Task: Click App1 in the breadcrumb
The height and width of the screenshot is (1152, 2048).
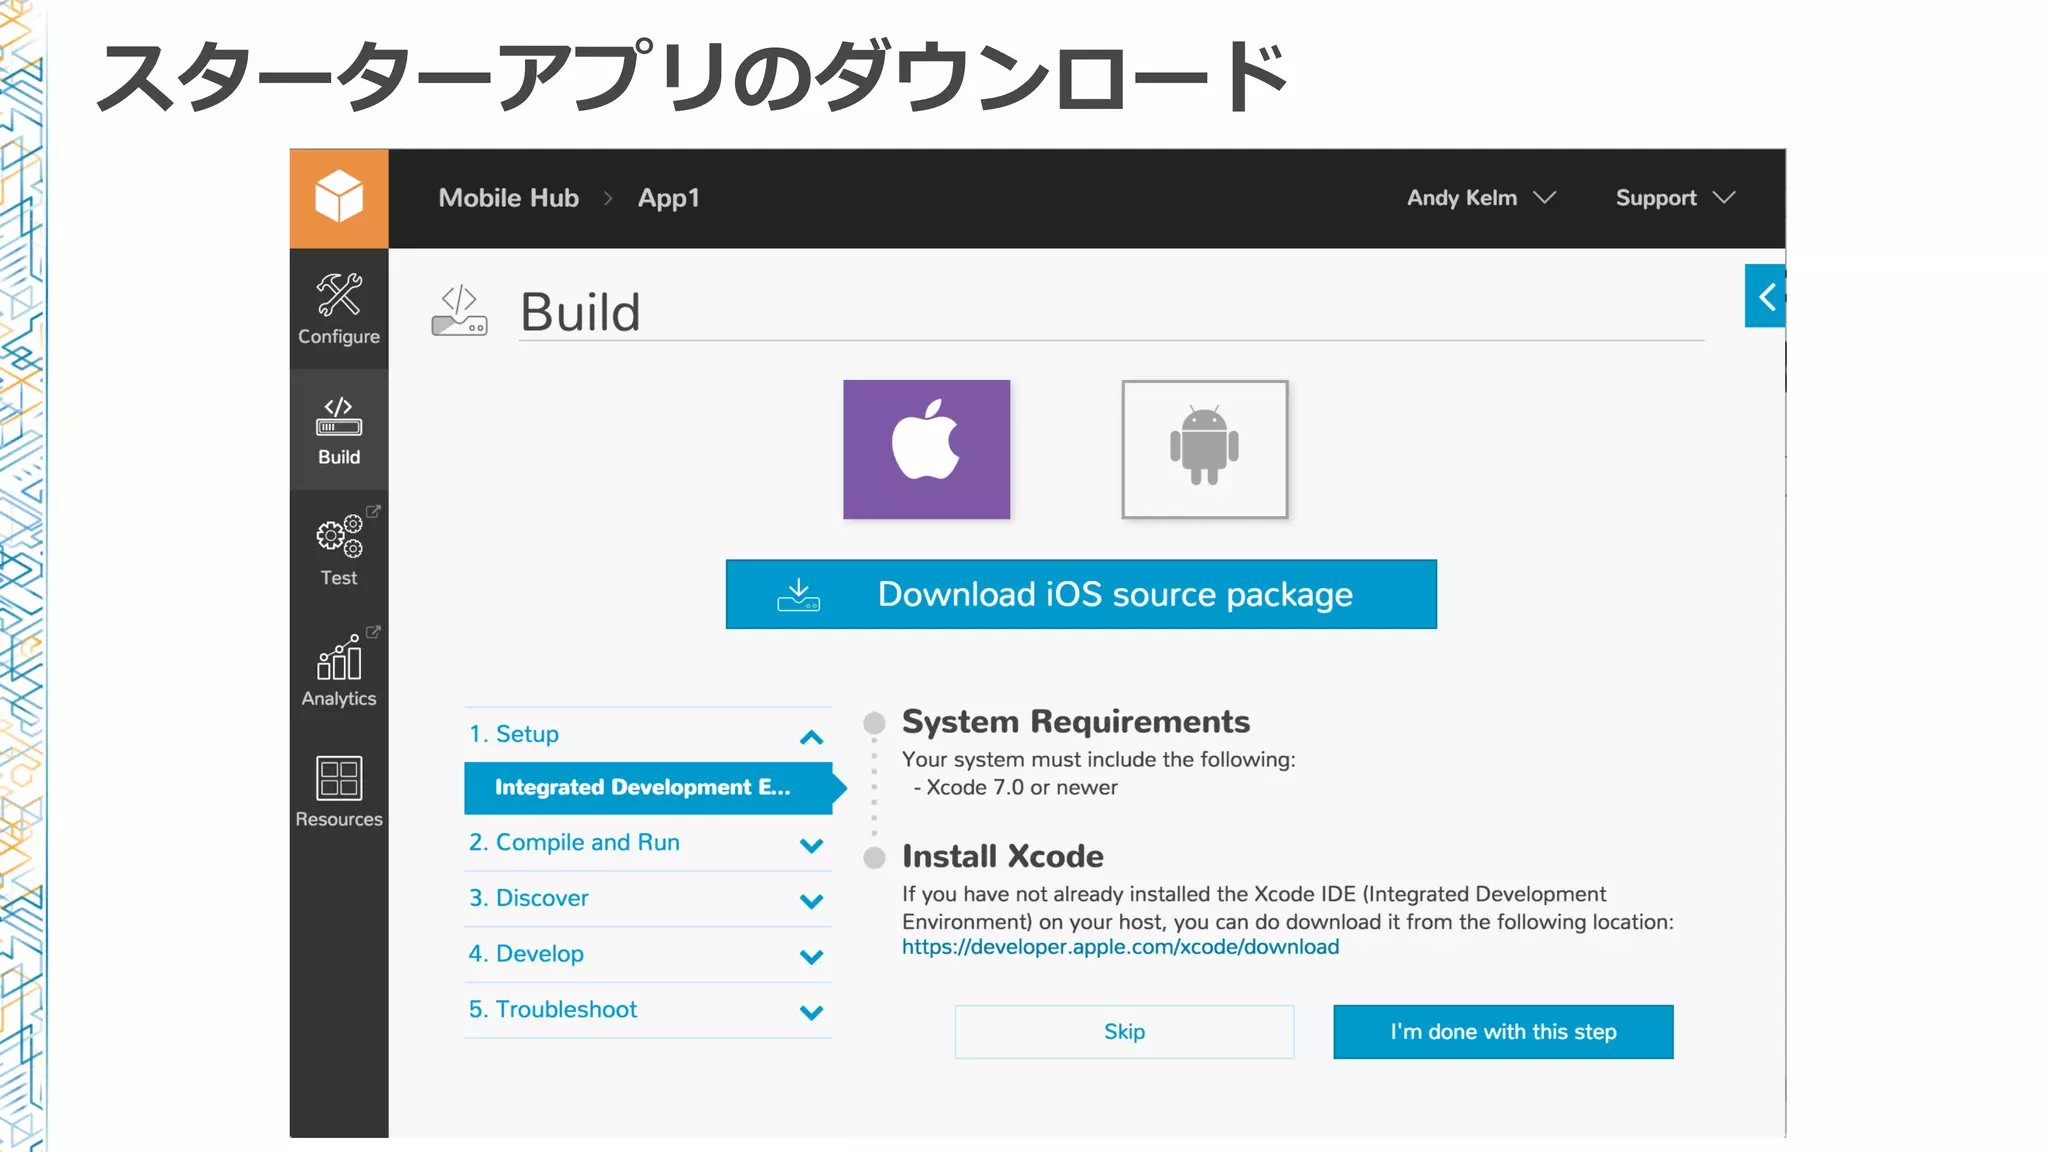Action: tap(669, 198)
